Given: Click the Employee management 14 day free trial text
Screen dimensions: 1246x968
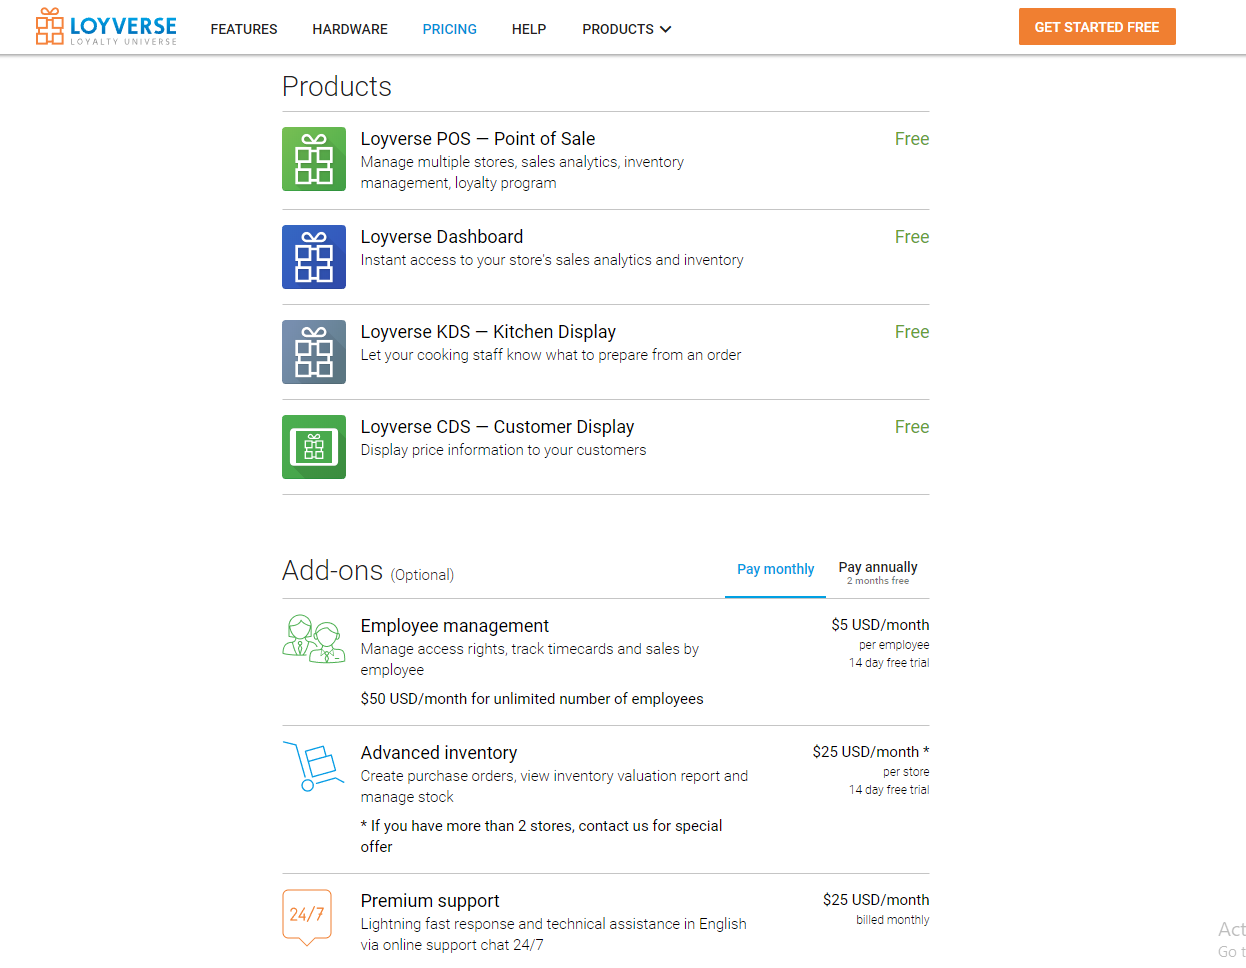Looking at the screenshot, I should (x=889, y=663).
